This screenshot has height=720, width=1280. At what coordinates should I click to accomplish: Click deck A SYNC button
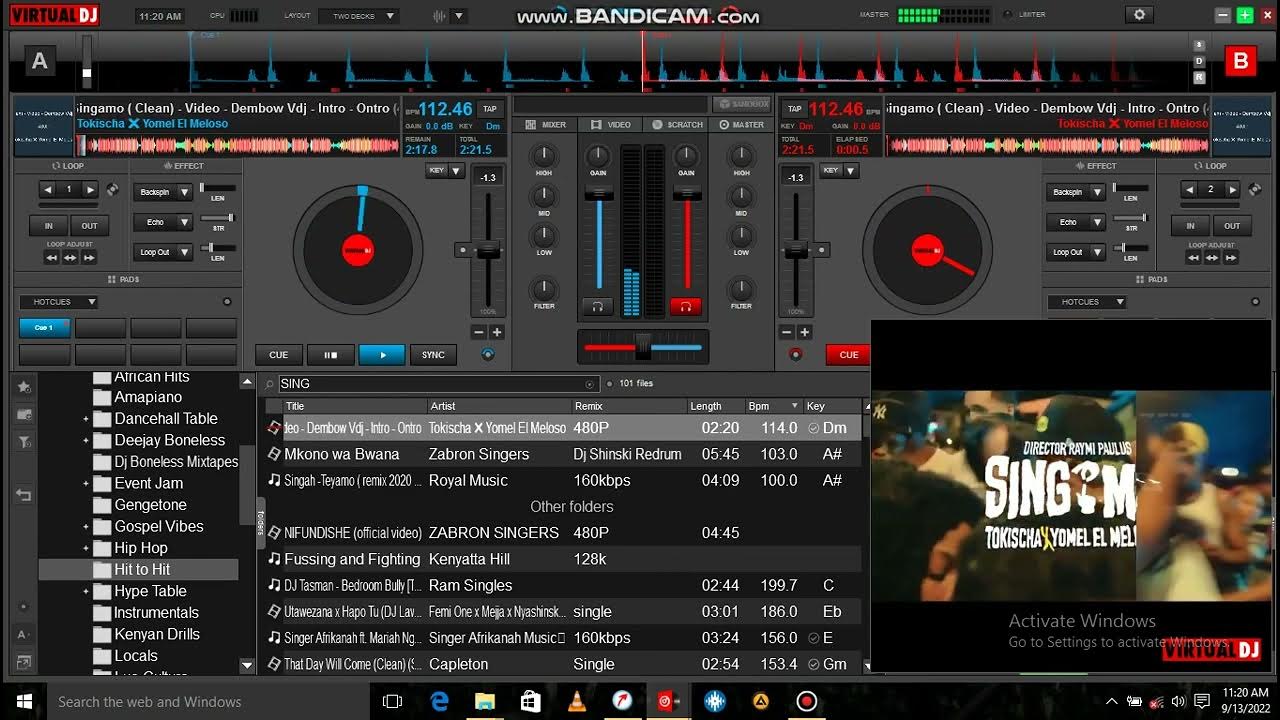click(433, 354)
